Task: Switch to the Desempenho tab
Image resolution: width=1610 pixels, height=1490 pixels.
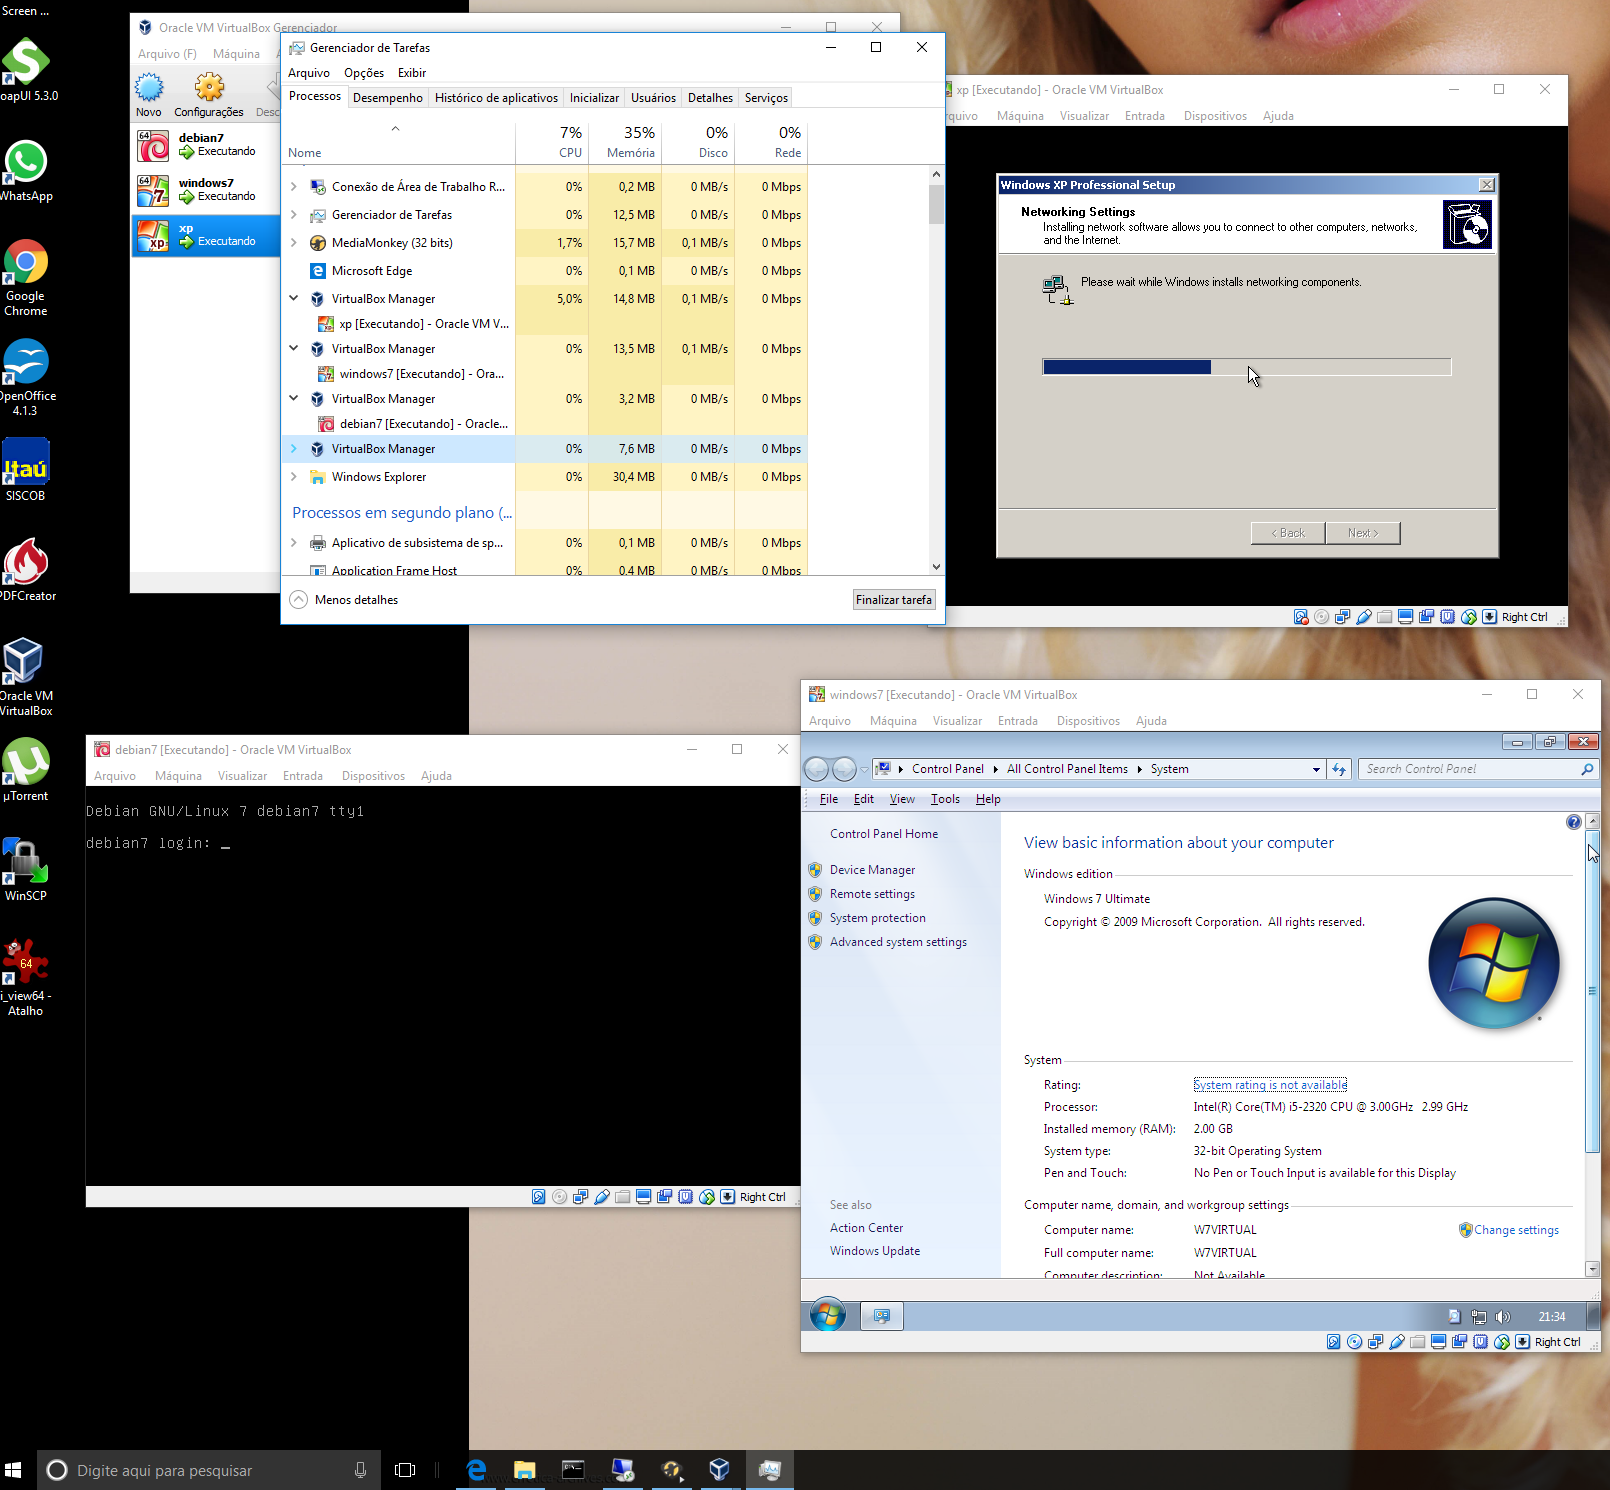Action: pos(388,98)
